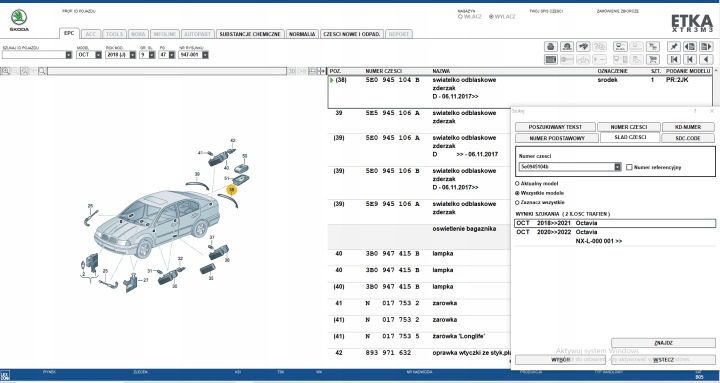Click the OZNACZENIE column header
Viewport: 720px width, 383px height.
coord(613,71)
